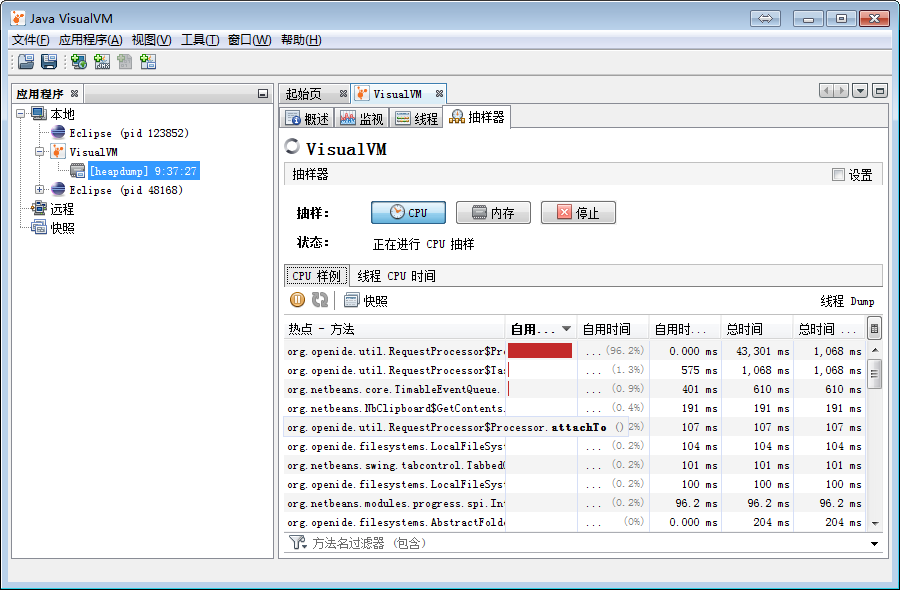Image resolution: width=900 pixels, height=590 pixels.
Task: Open the 文件(F) menu
Action: 30,40
